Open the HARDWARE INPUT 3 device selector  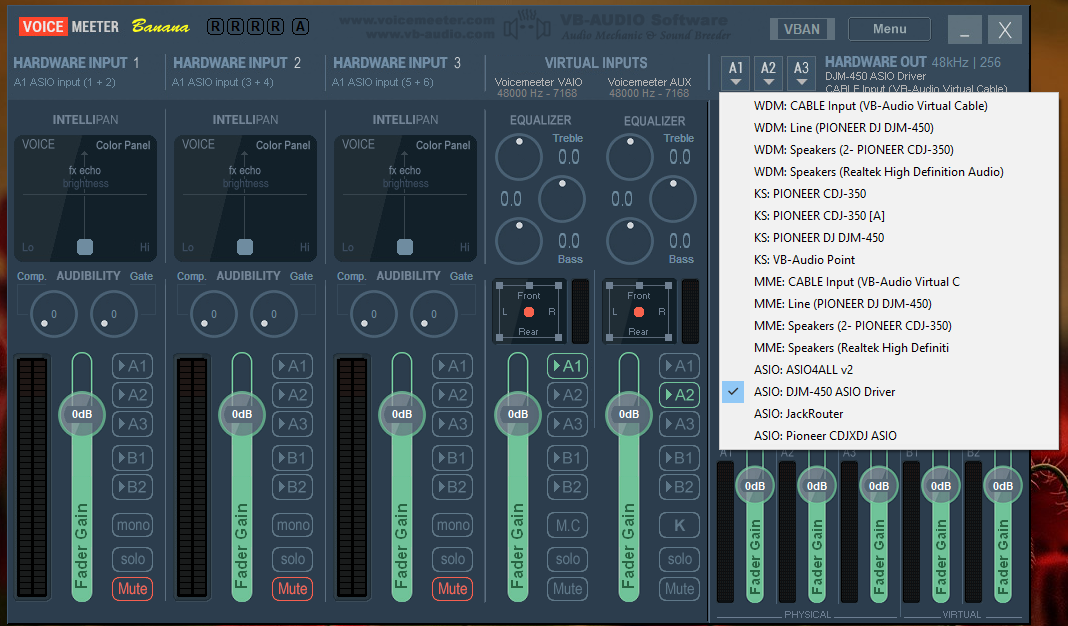coord(397,63)
